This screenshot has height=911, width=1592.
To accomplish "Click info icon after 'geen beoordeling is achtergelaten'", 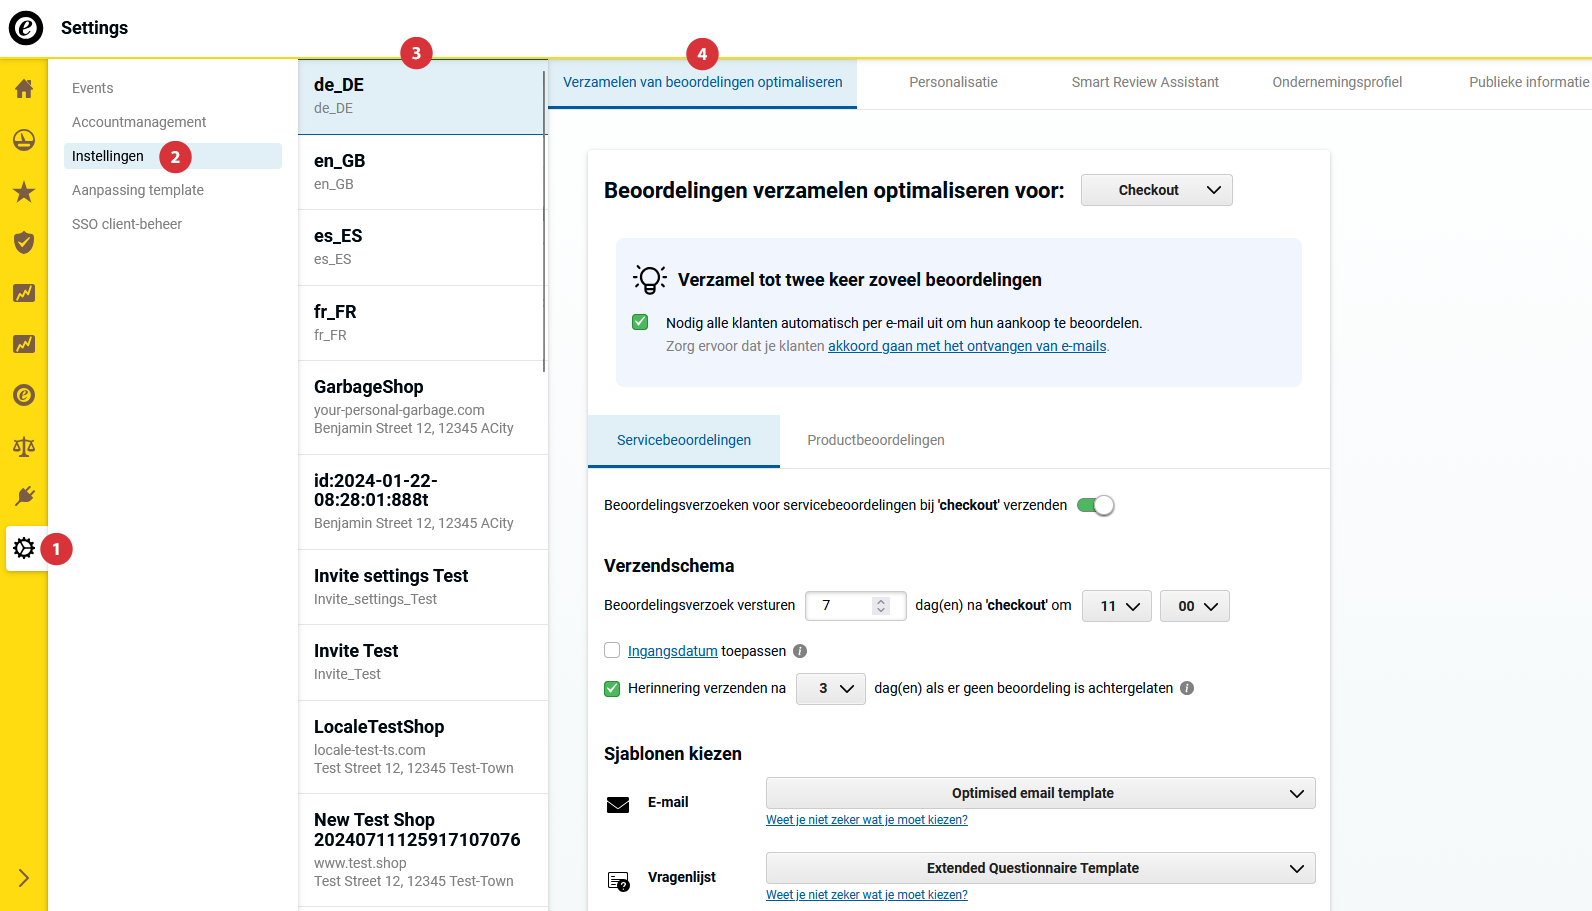I will (x=1187, y=688).
